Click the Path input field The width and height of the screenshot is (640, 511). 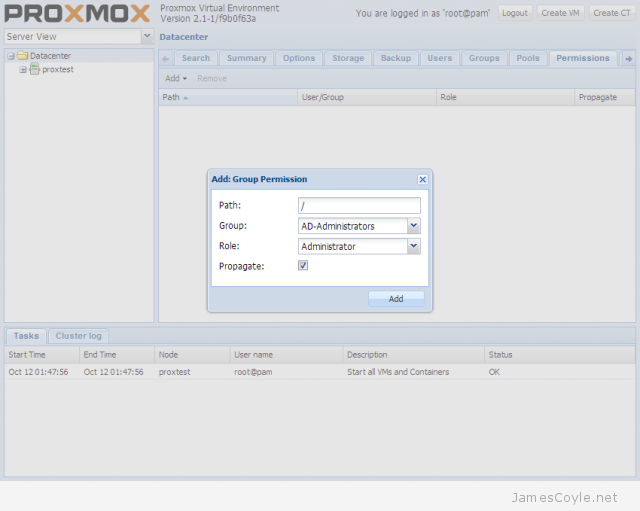click(x=359, y=206)
